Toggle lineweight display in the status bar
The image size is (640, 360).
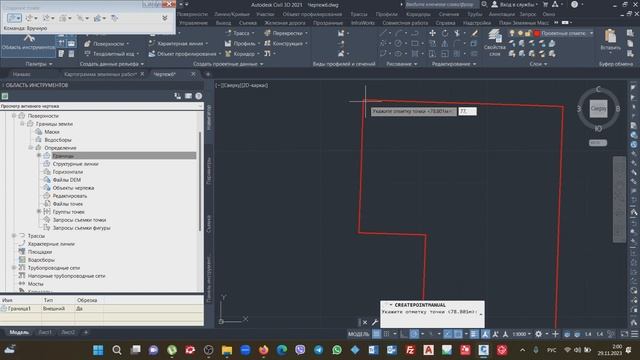pos(474,334)
